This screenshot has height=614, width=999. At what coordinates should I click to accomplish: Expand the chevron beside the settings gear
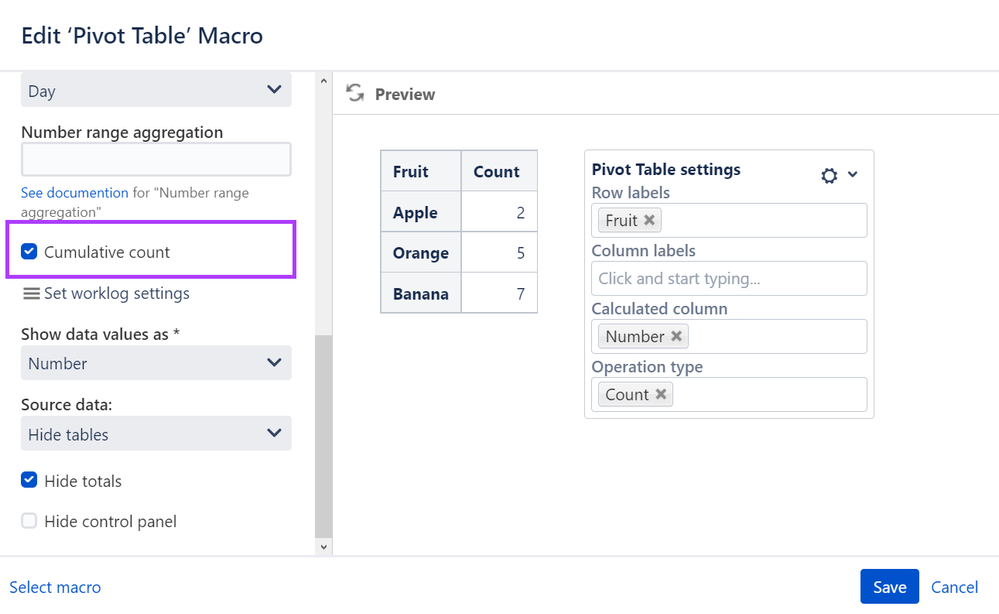[853, 175]
